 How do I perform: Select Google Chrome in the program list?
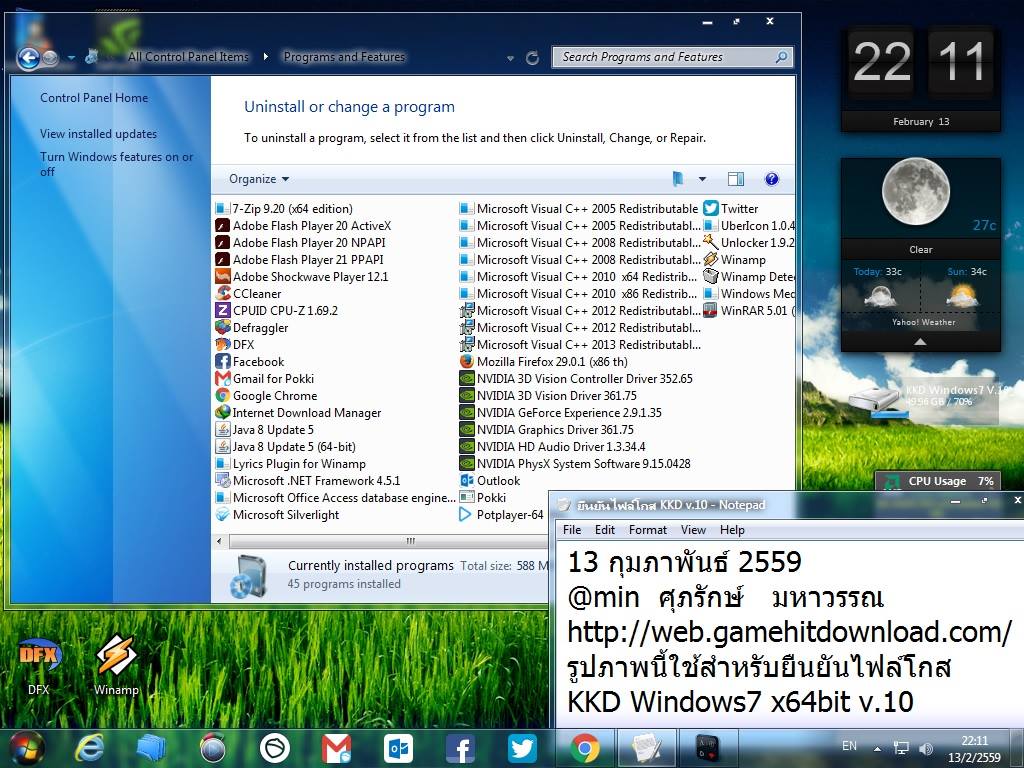coord(266,395)
